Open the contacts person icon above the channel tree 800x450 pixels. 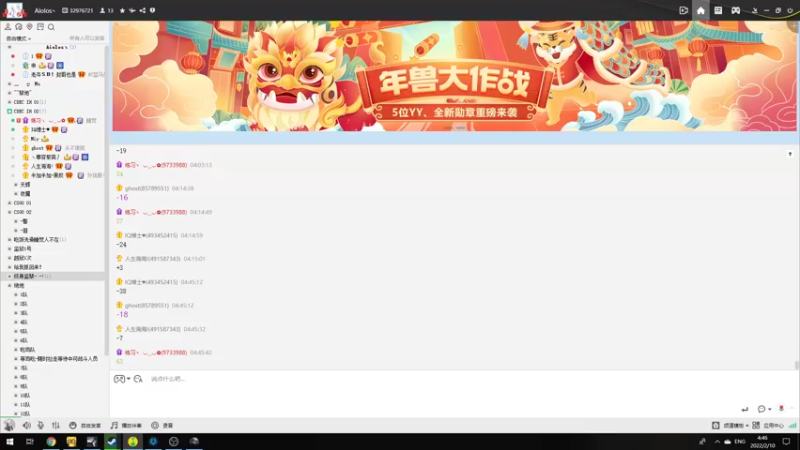(x=8, y=27)
